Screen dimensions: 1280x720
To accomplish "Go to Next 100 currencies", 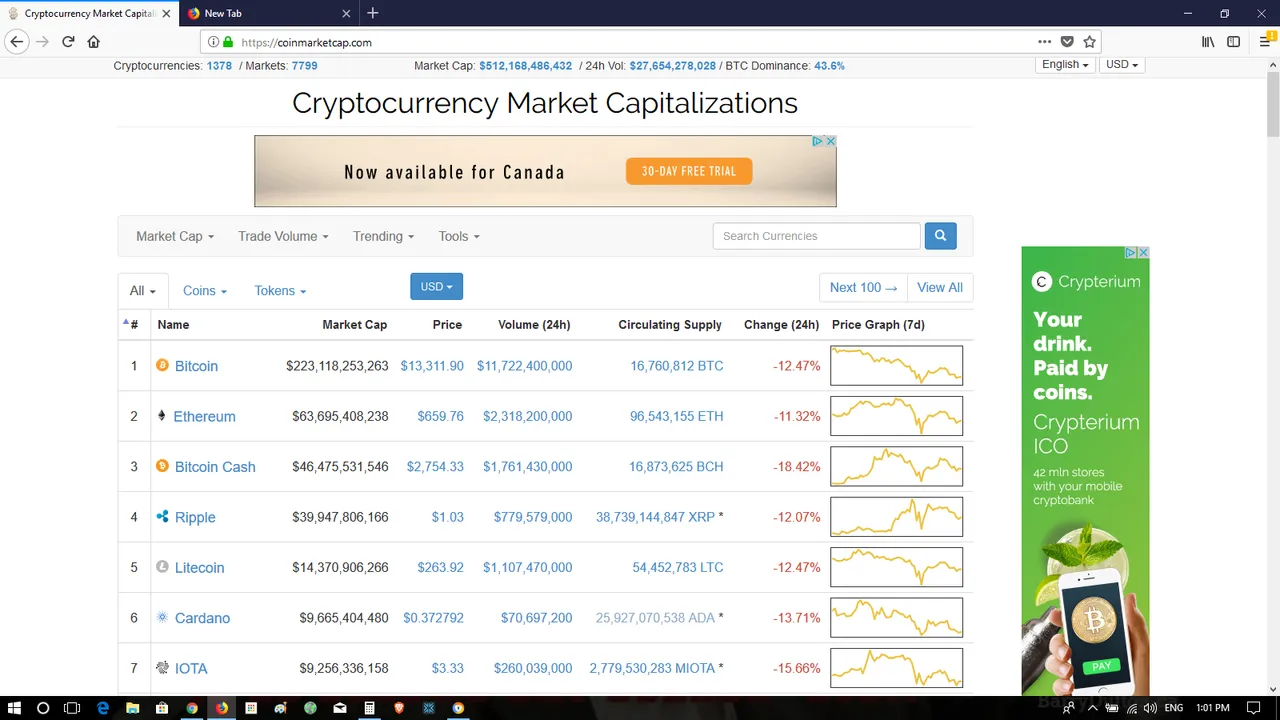I will [x=864, y=287].
